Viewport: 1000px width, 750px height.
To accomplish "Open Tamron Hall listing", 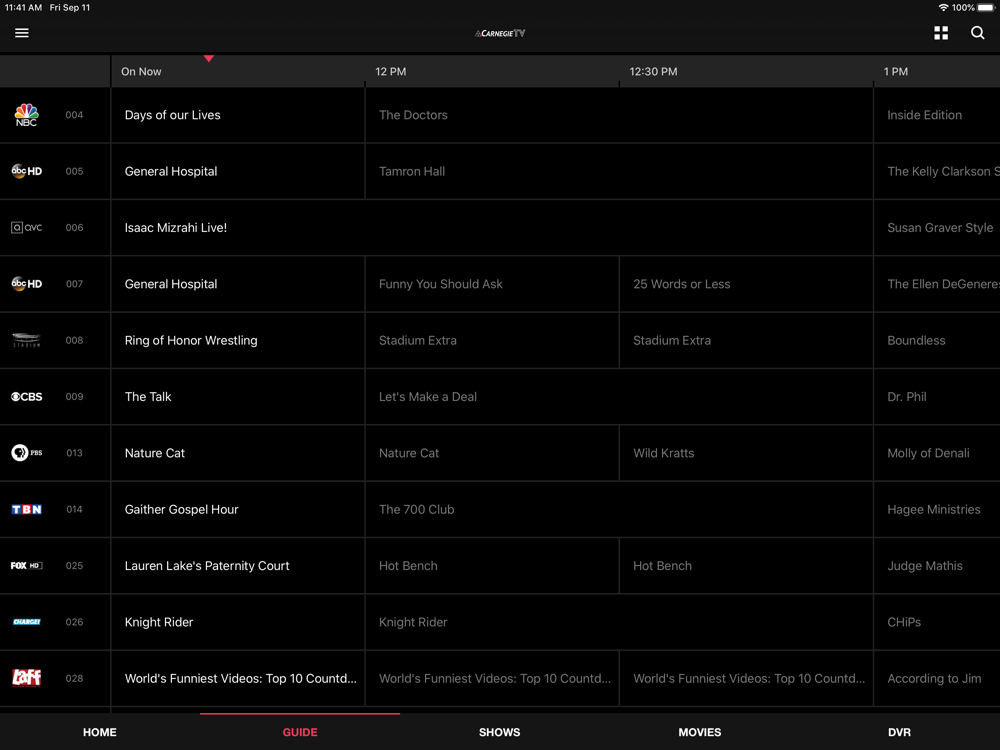I will click(619, 171).
